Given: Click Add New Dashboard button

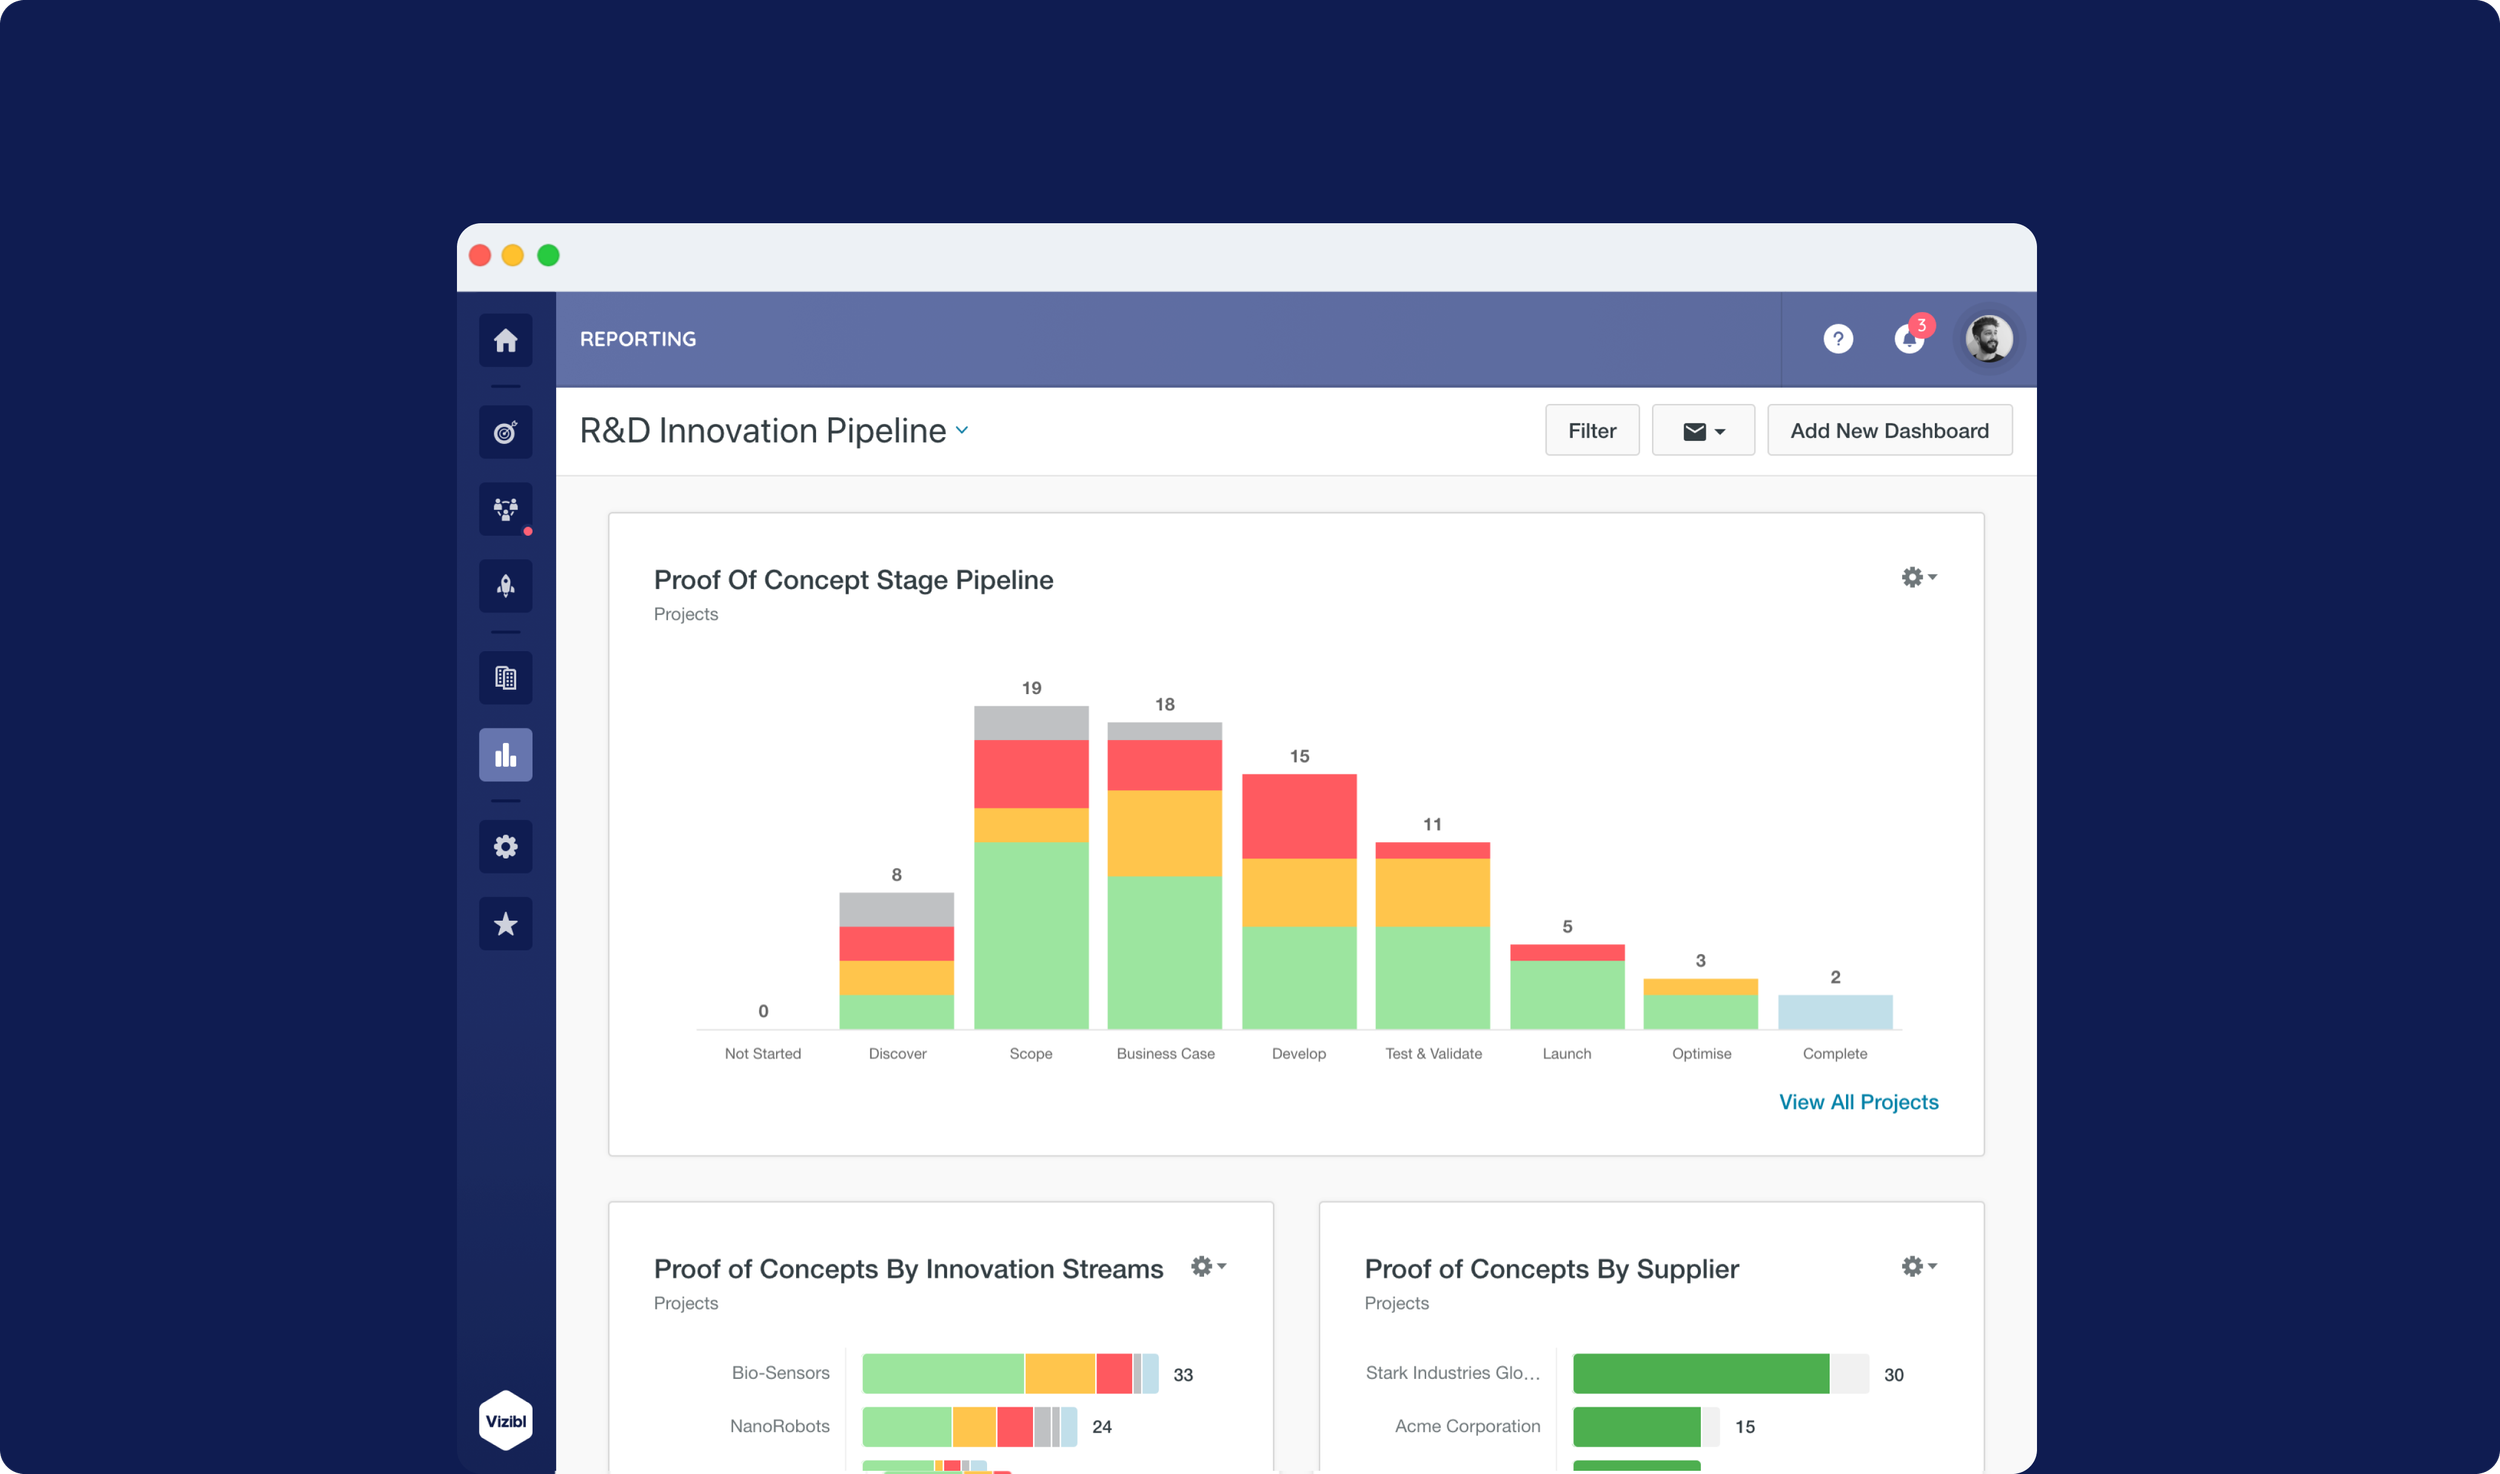Looking at the screenshot, I should (1888, 431).
